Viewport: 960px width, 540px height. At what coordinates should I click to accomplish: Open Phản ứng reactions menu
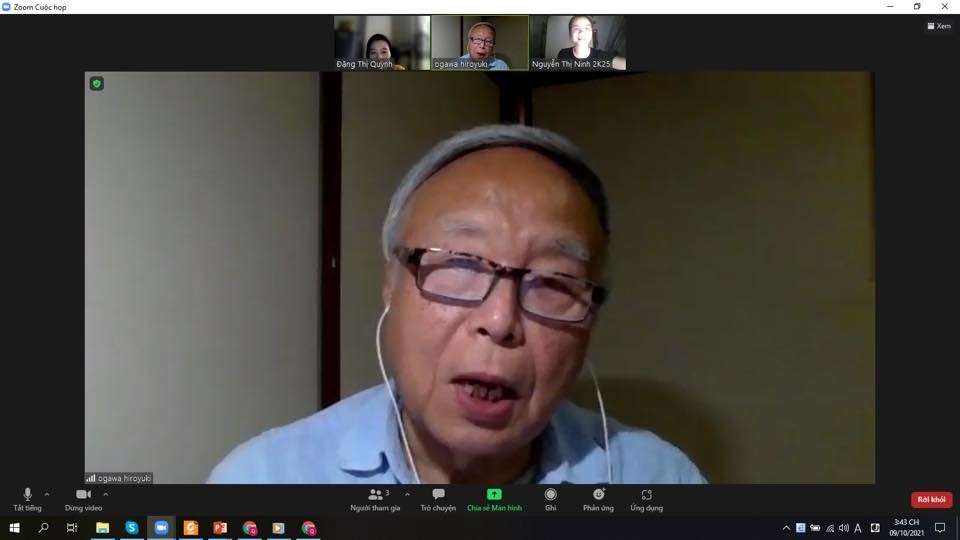(x=598, y=496)
